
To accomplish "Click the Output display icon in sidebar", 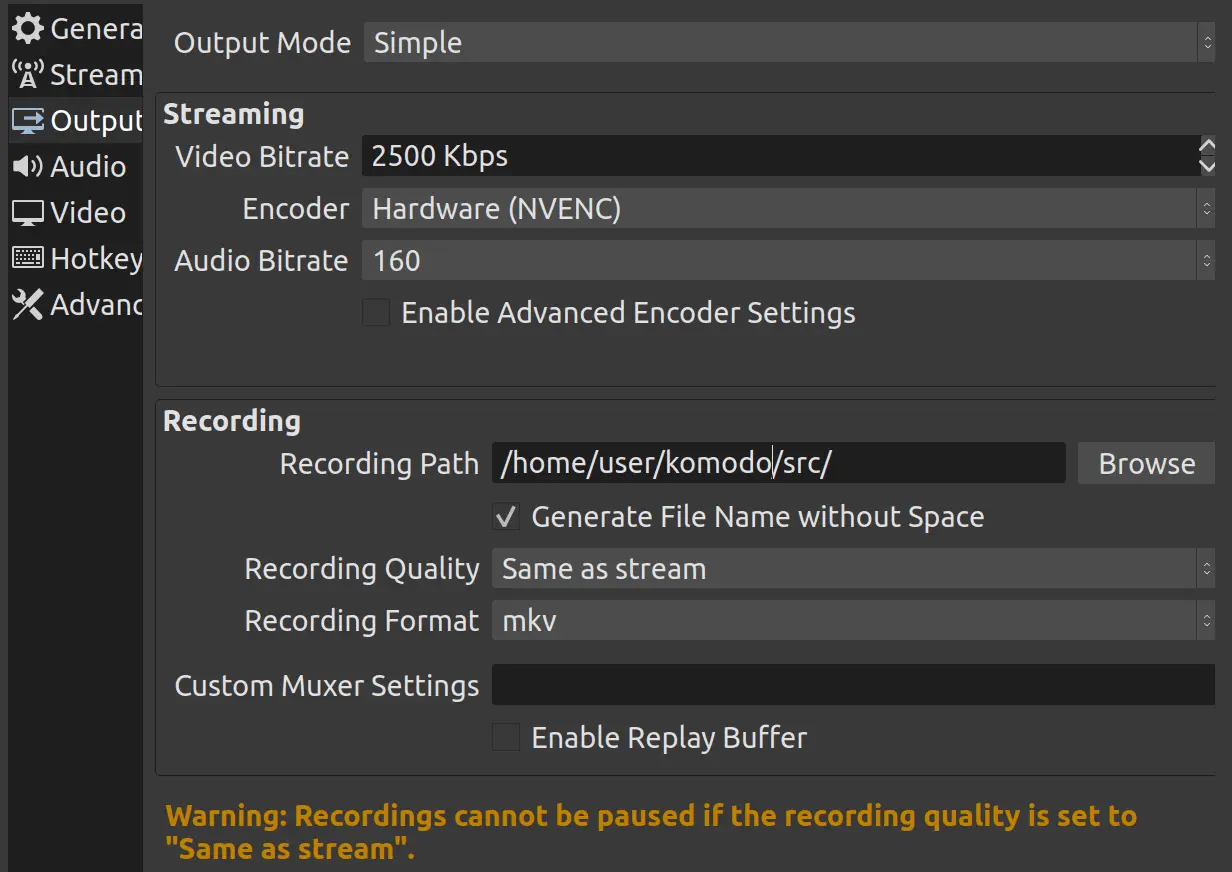I will [x=26, y=120].
